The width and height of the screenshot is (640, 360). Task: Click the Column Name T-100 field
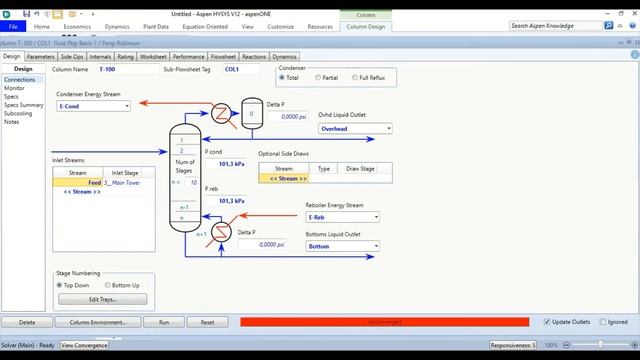click(128, 69)
